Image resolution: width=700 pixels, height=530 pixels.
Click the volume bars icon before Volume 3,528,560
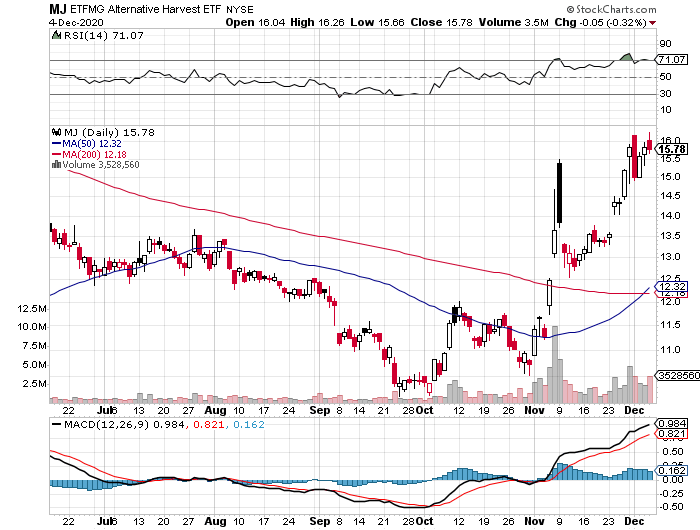[56, 164]
